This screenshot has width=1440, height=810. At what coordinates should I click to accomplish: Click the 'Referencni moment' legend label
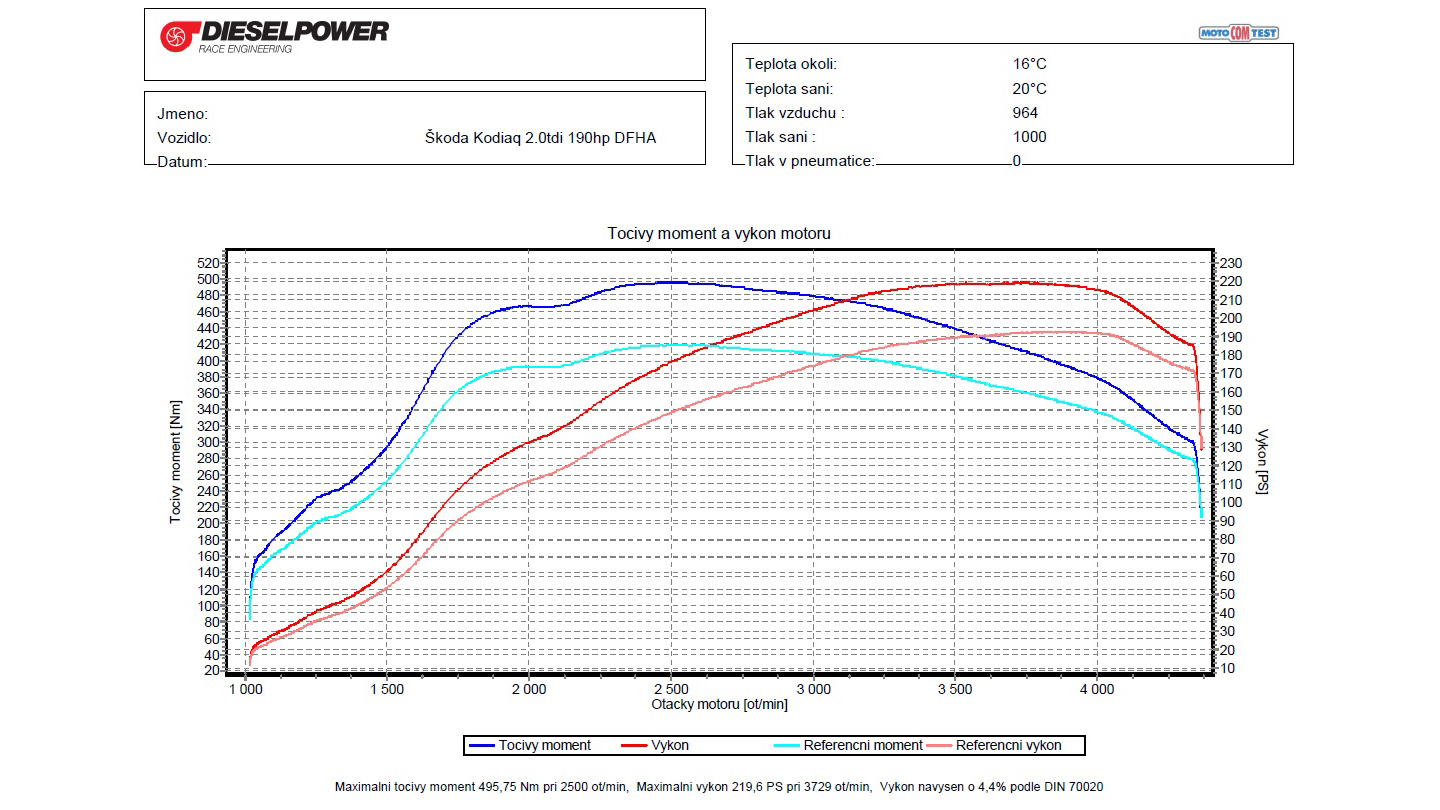(x=864, y=745)
